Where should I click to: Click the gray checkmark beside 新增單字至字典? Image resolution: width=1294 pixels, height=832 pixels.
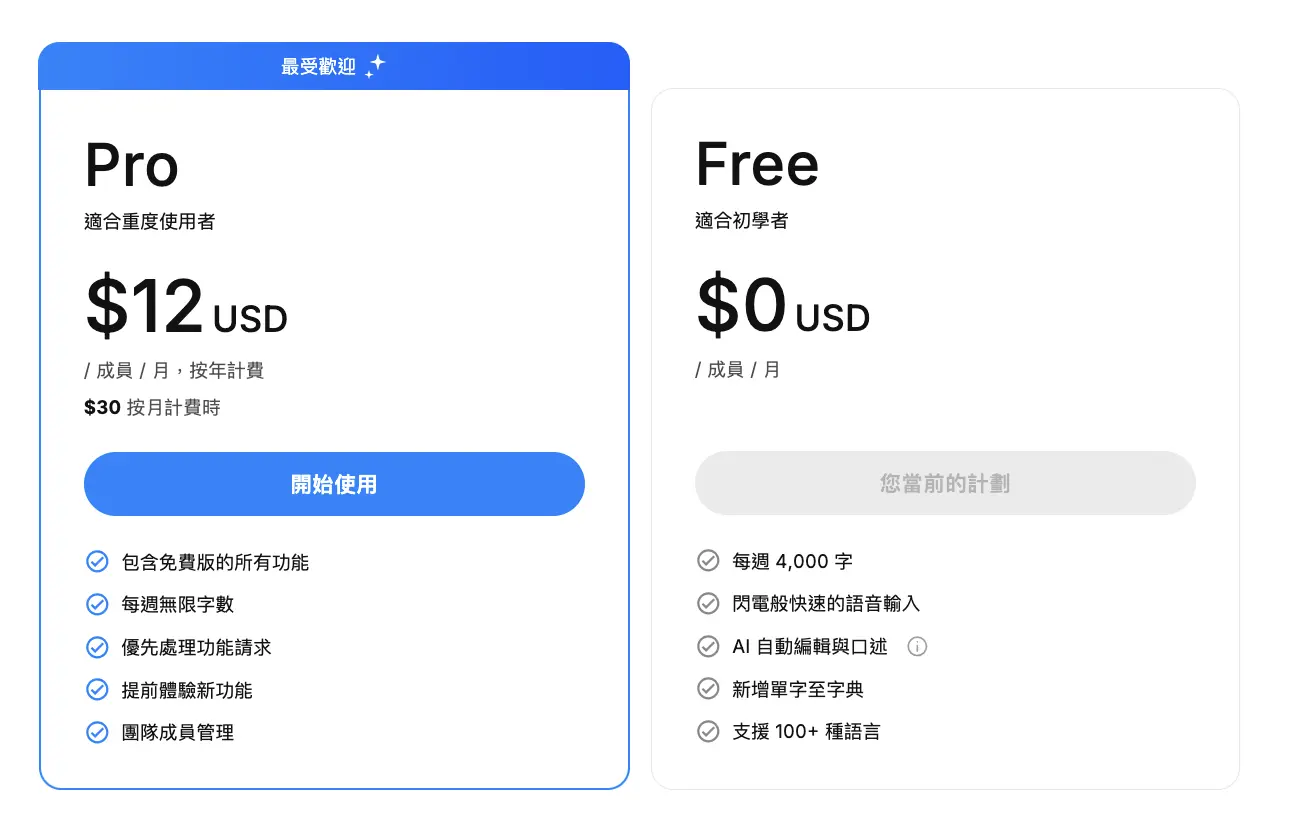[x=708, y=689]
